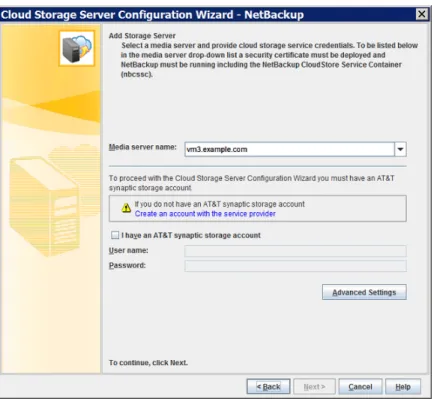Click the 'User name:' label
The height and width of the screenshot is (399, 434).
pos(129,250)
